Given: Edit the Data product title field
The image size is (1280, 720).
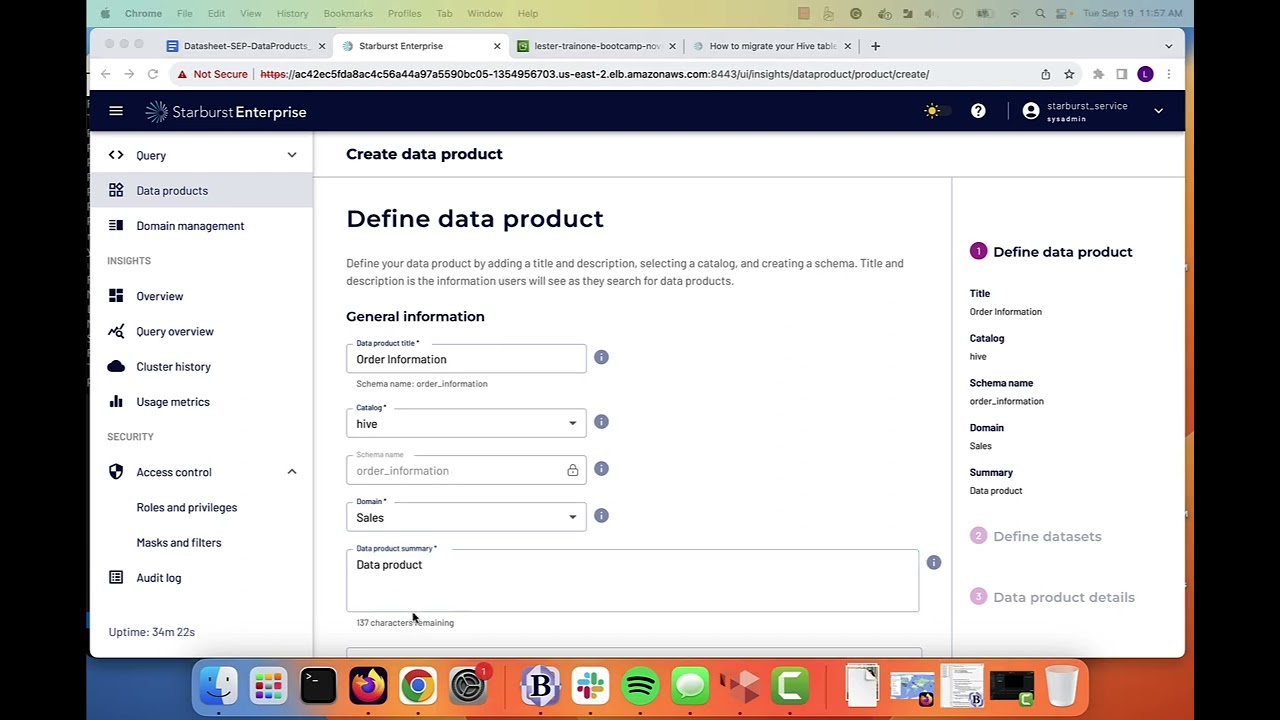Looking at the screenshot, I should (x=466, y=359).
